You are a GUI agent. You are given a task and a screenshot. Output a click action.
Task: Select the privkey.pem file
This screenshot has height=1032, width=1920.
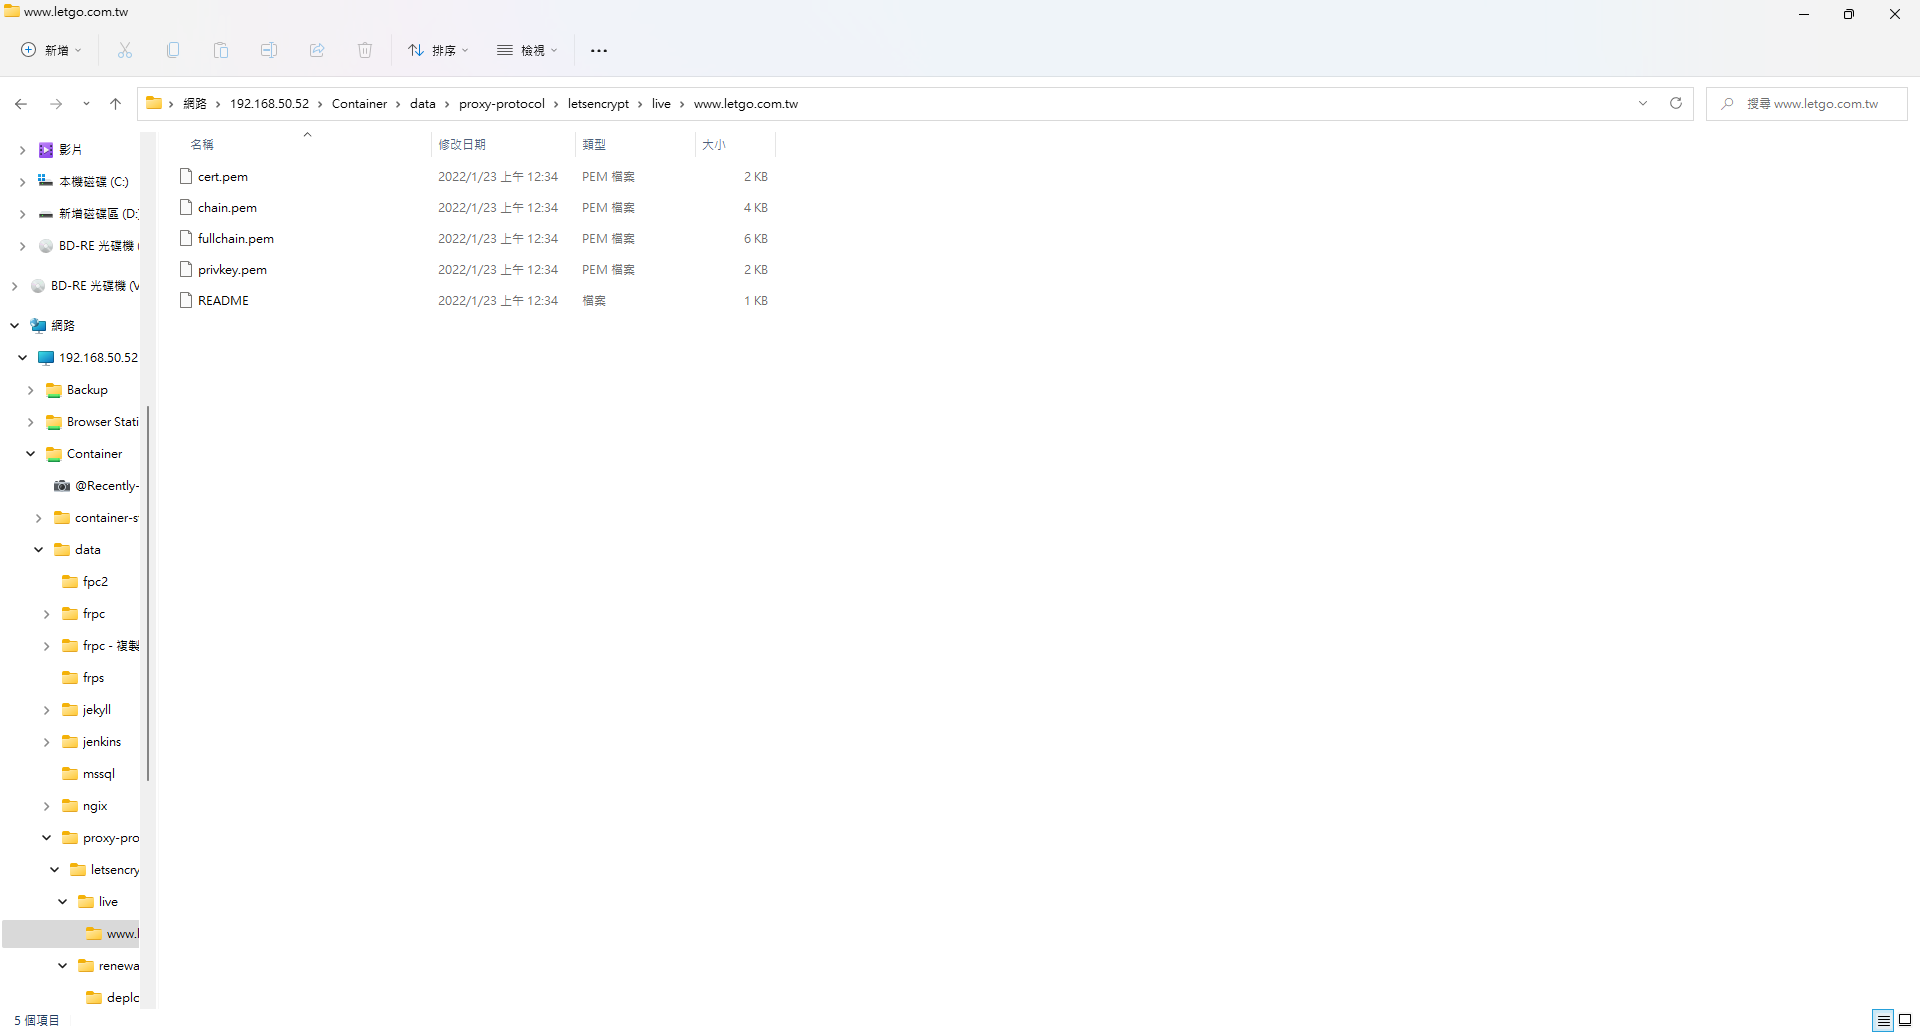[x=232, y=270]
